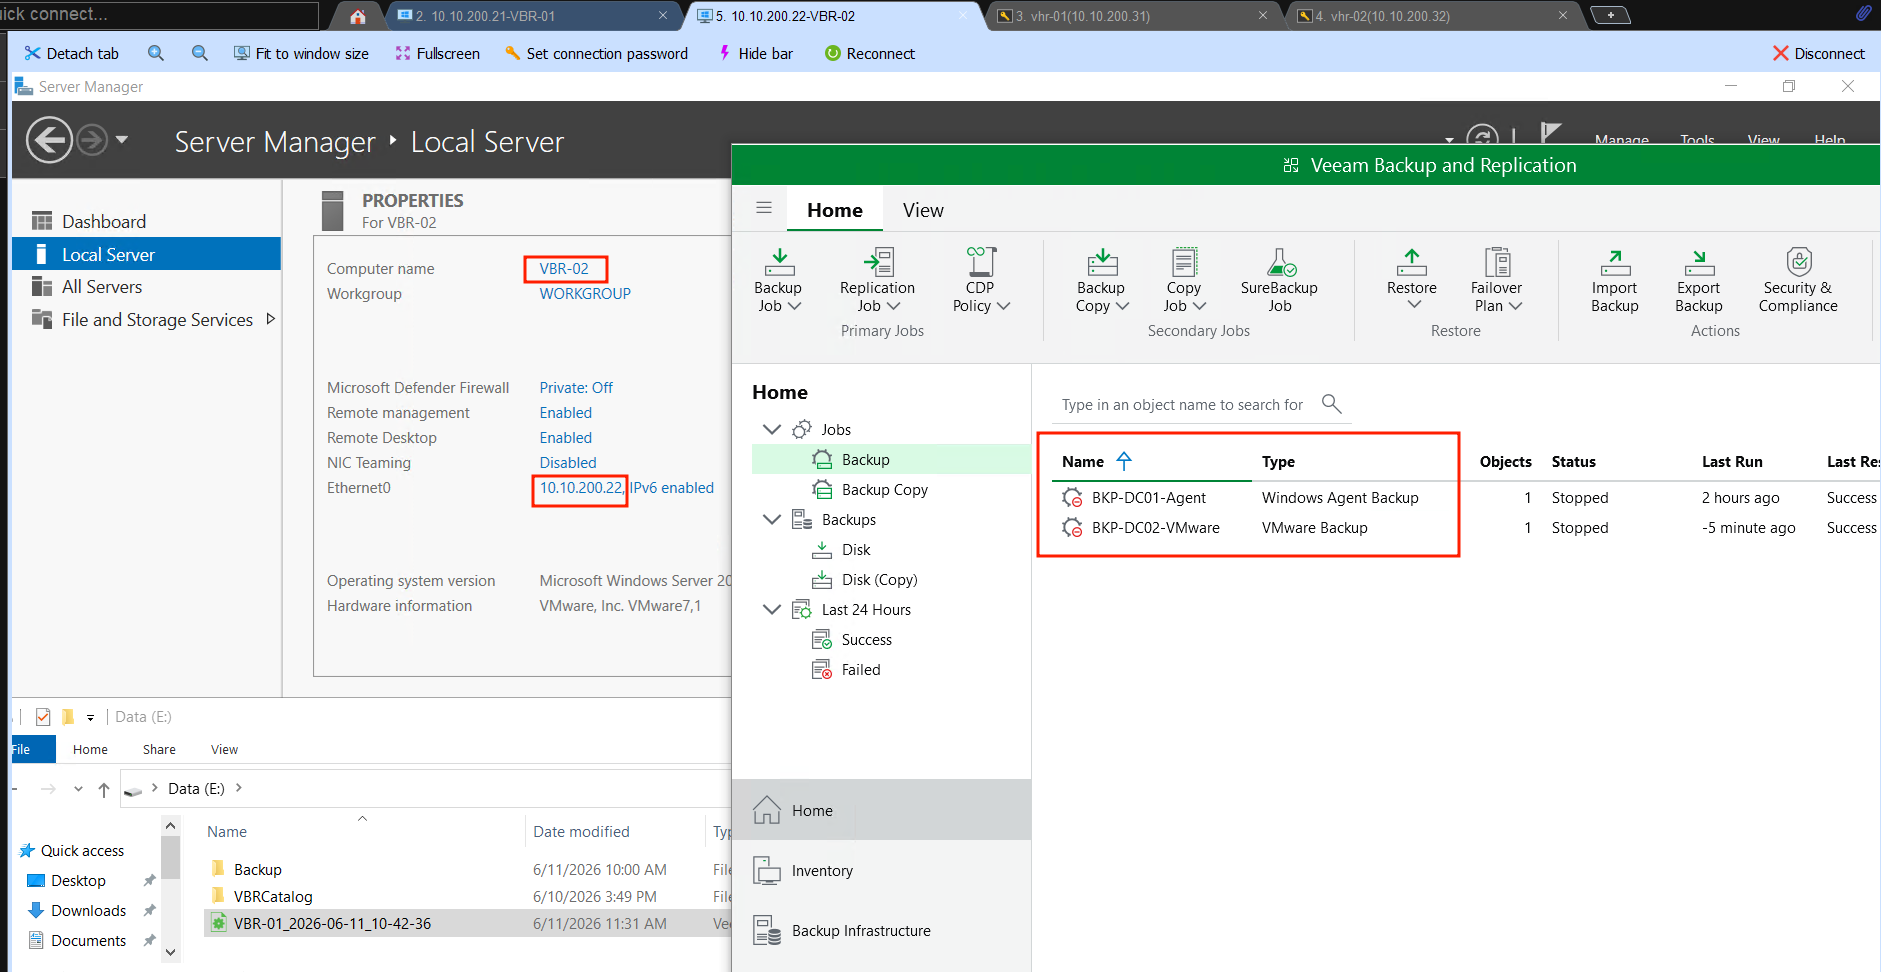Image resolution: width=1881 pixels, height=972 pixels.
Task: Click the Export Backup icon
Action: coord(1699,262)
